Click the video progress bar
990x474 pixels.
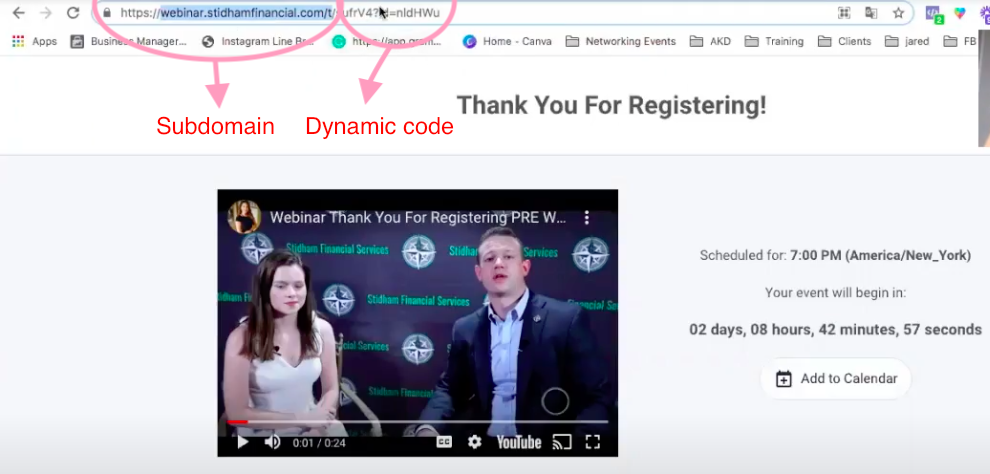click(x=417, y=422)
